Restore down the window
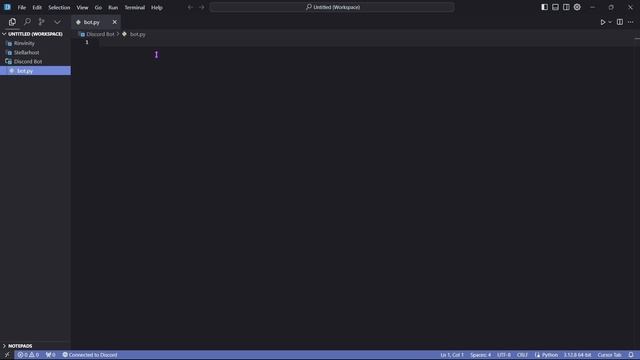This screenshot has height=360, width=640. (611, 7)
